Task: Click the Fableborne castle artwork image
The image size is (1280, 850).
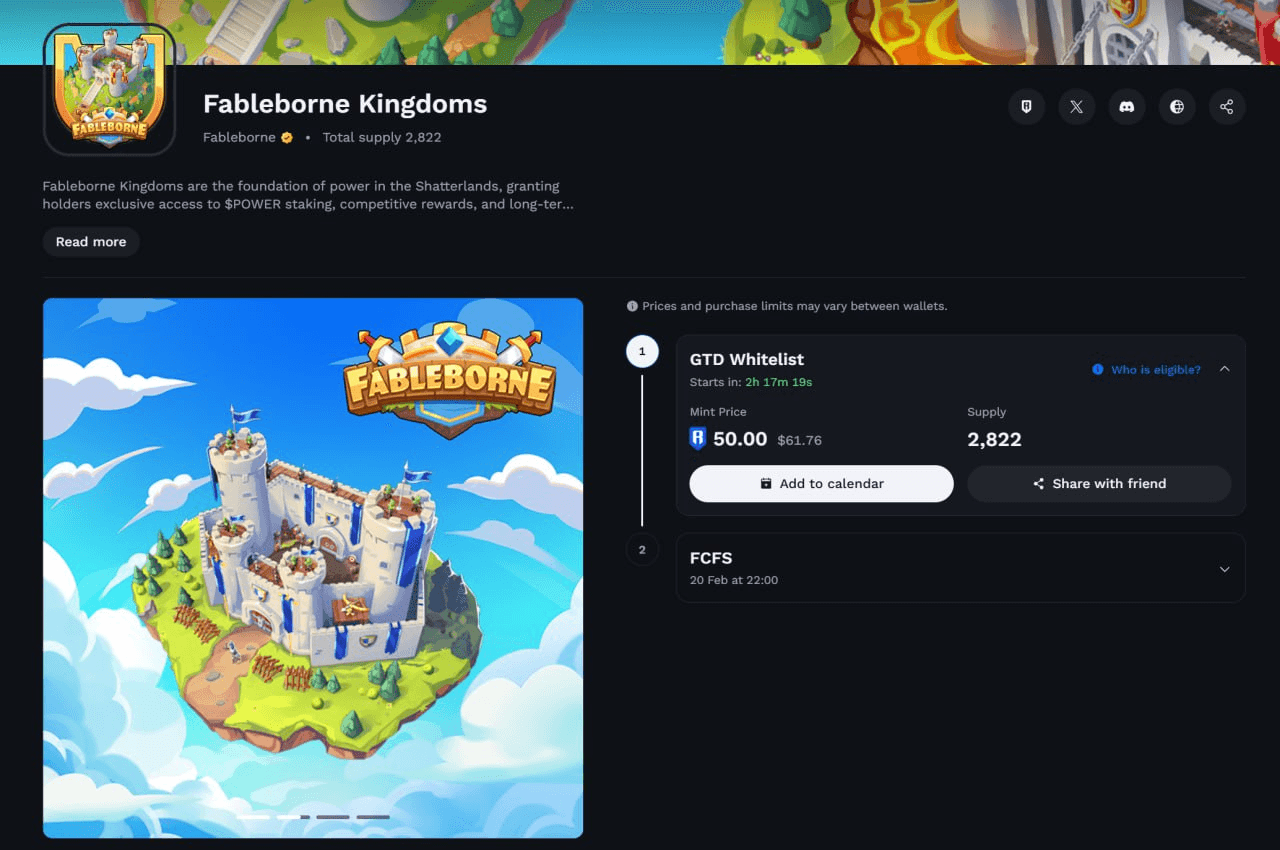Action: 313,568
